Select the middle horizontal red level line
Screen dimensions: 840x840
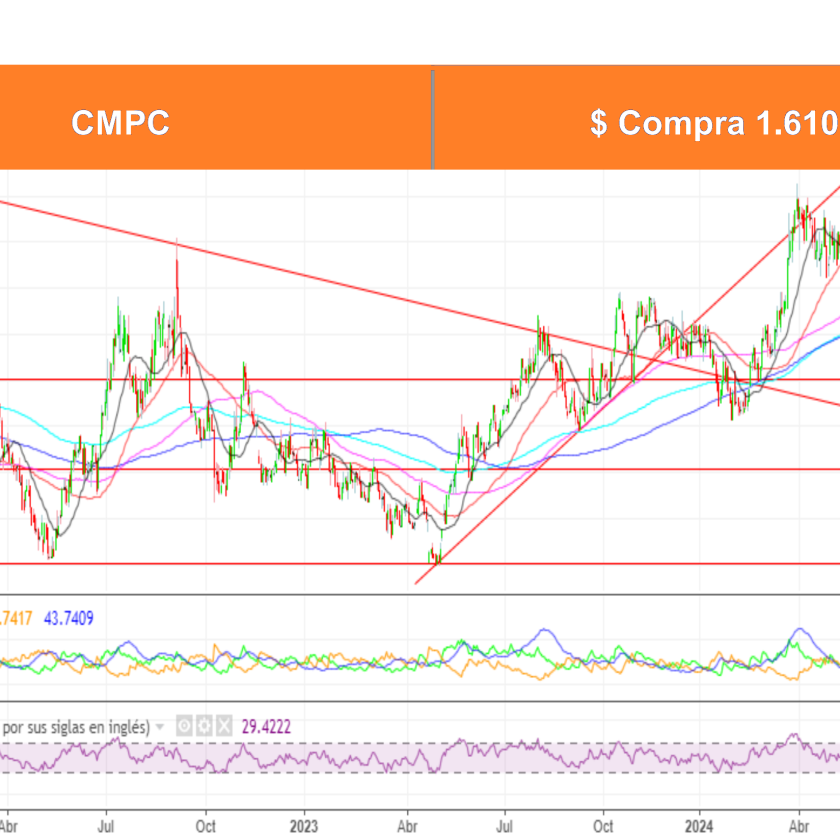point(600,469)
